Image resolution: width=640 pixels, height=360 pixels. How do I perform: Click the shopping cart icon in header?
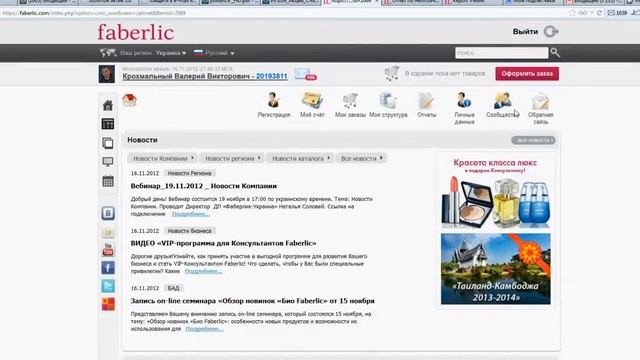pyautogui.click(x=391, y=73)
